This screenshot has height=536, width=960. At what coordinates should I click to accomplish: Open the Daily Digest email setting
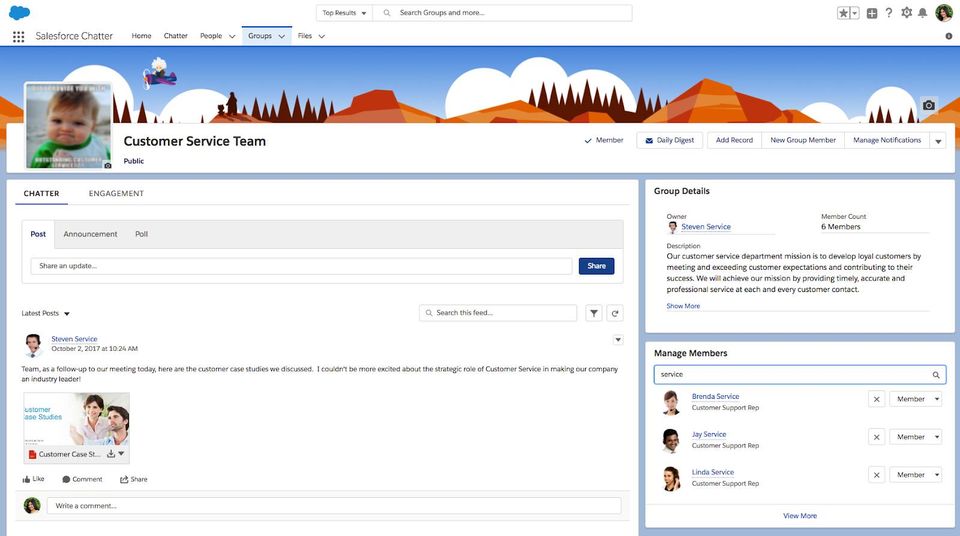[x=670, y=140]
